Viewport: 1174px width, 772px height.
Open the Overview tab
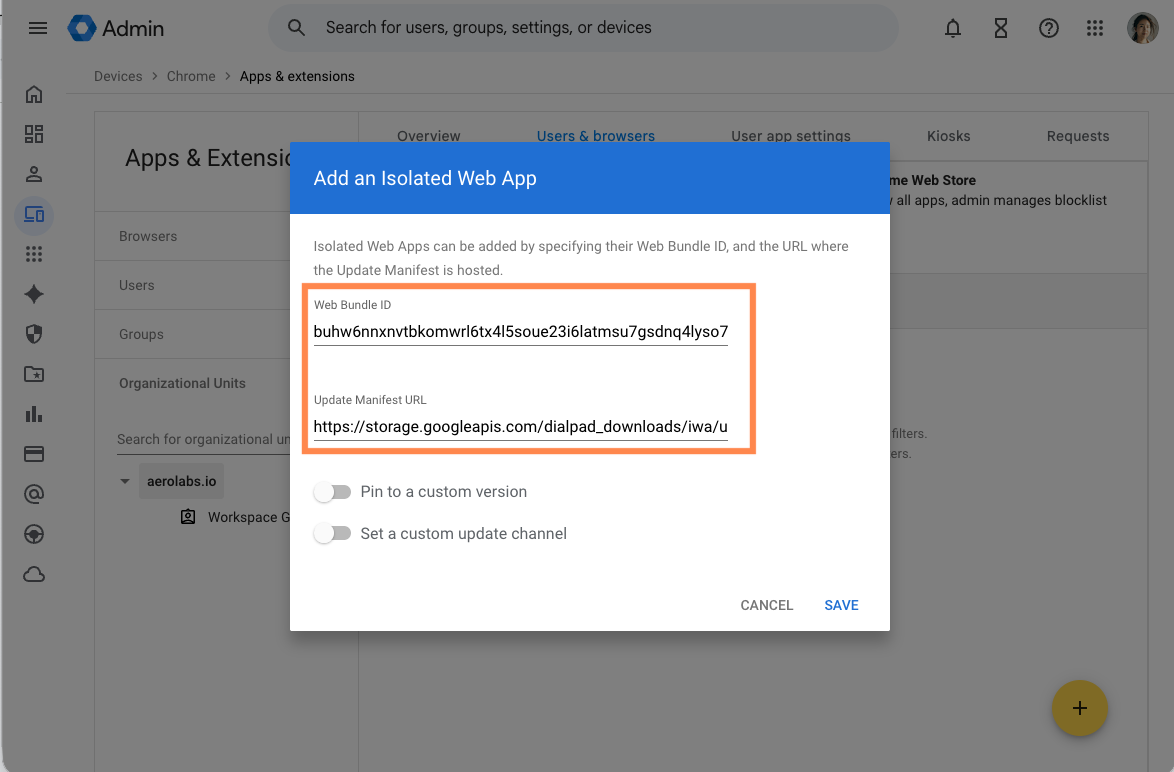click(428, 136)
